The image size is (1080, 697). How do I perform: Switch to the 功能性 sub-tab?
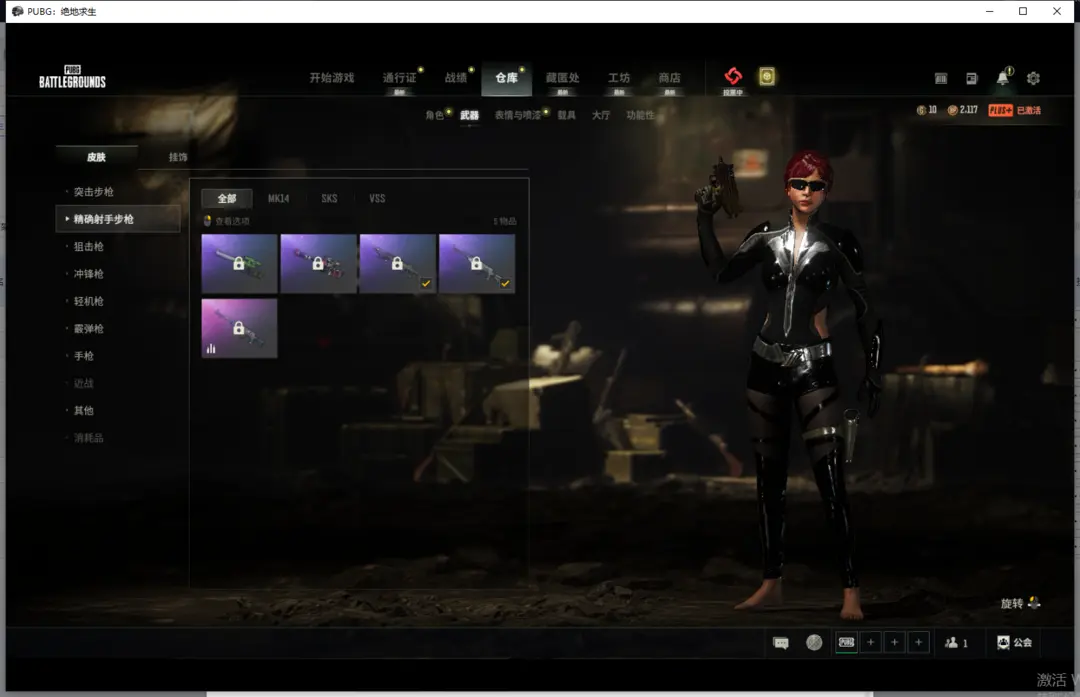(641, 115)
